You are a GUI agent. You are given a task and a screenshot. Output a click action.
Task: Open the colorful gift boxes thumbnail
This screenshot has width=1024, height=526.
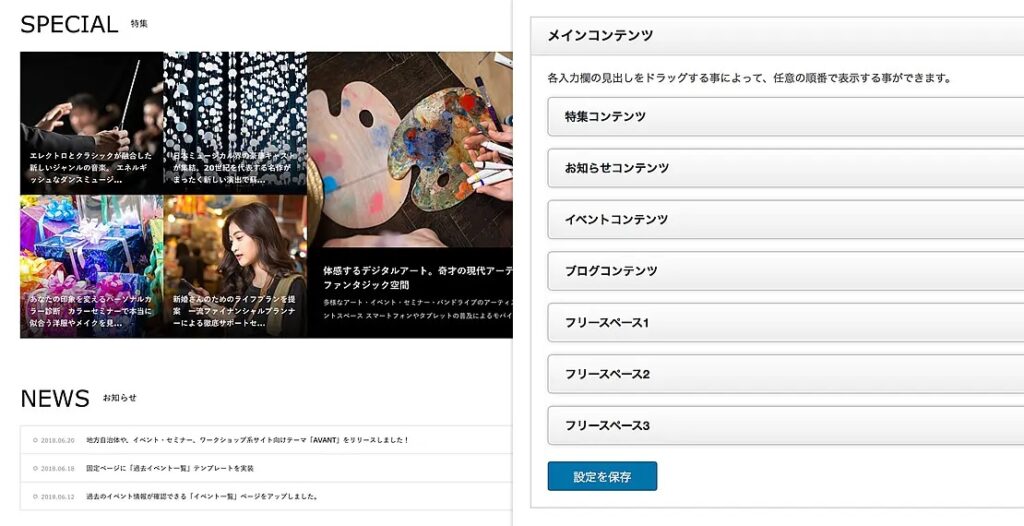coord(91,267)
